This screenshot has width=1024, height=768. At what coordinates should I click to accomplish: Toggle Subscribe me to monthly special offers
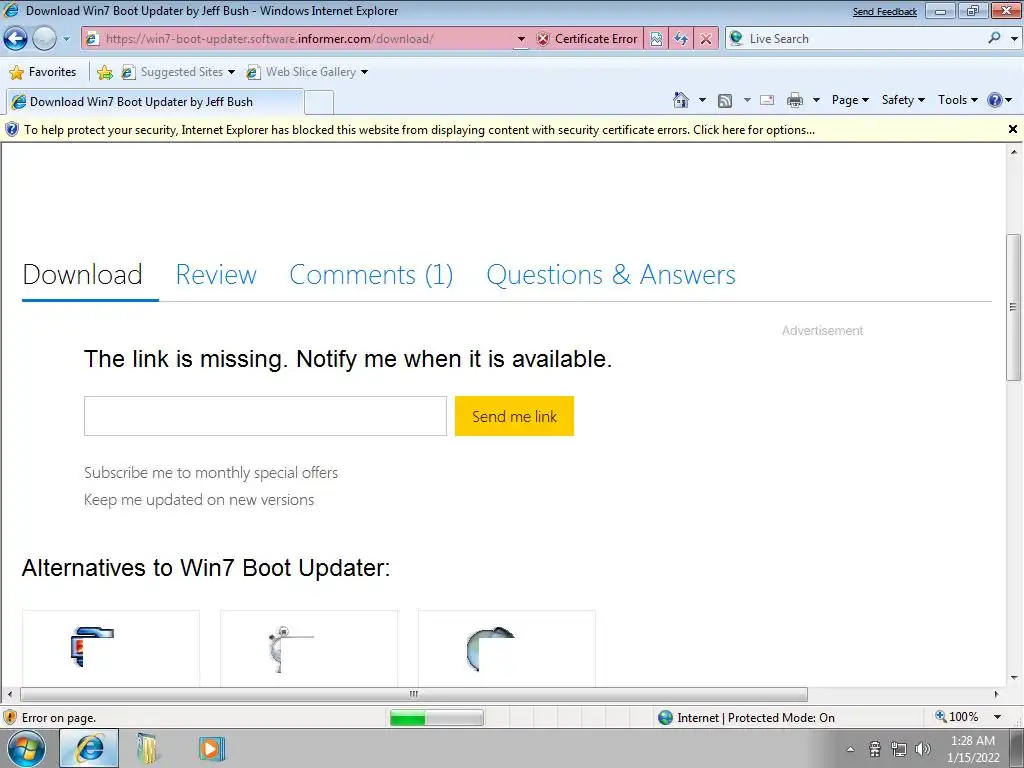[211, 472]
